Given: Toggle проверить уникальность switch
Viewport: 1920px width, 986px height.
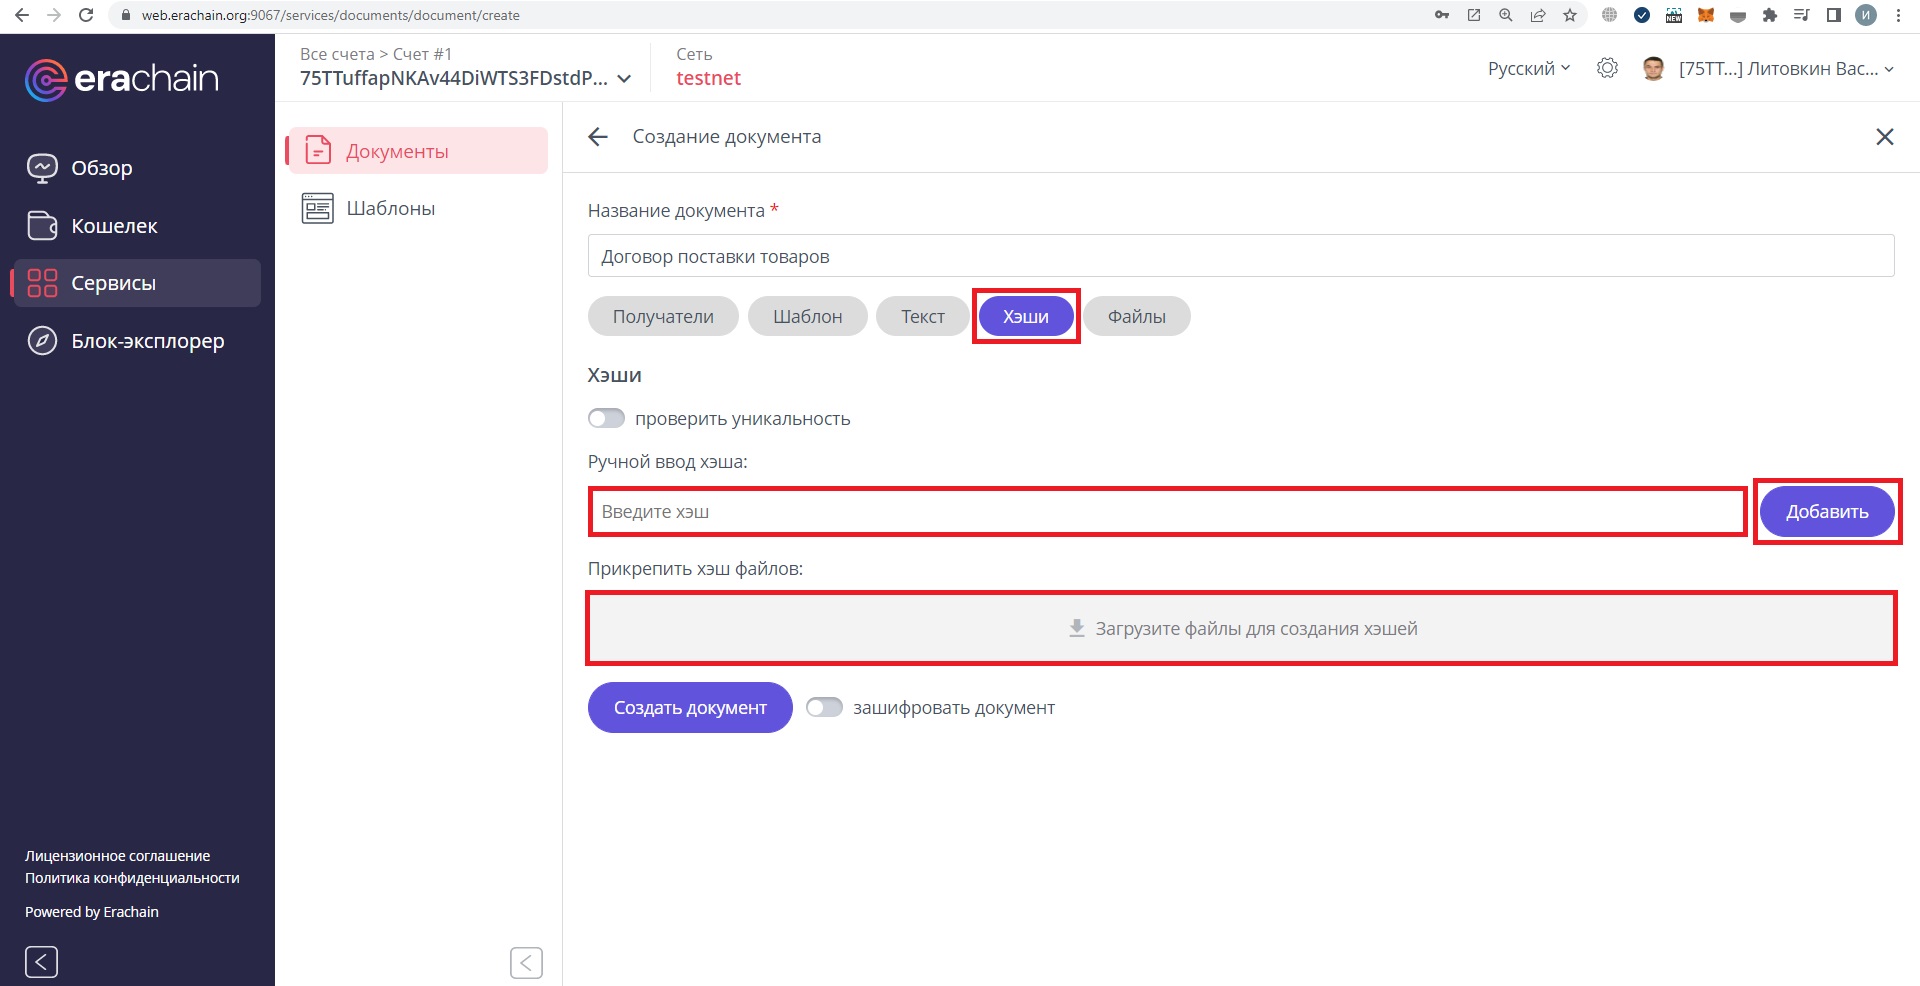Looking at the screenshot, I should 606,418.
